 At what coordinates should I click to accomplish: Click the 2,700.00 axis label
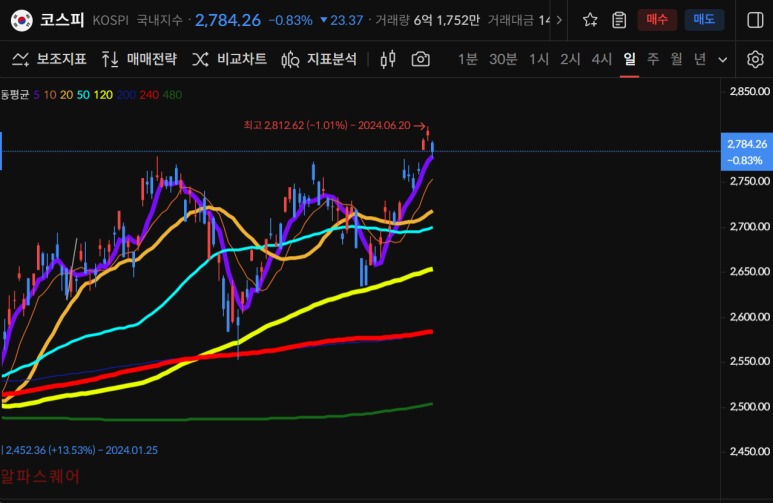(x=750, y=226)
